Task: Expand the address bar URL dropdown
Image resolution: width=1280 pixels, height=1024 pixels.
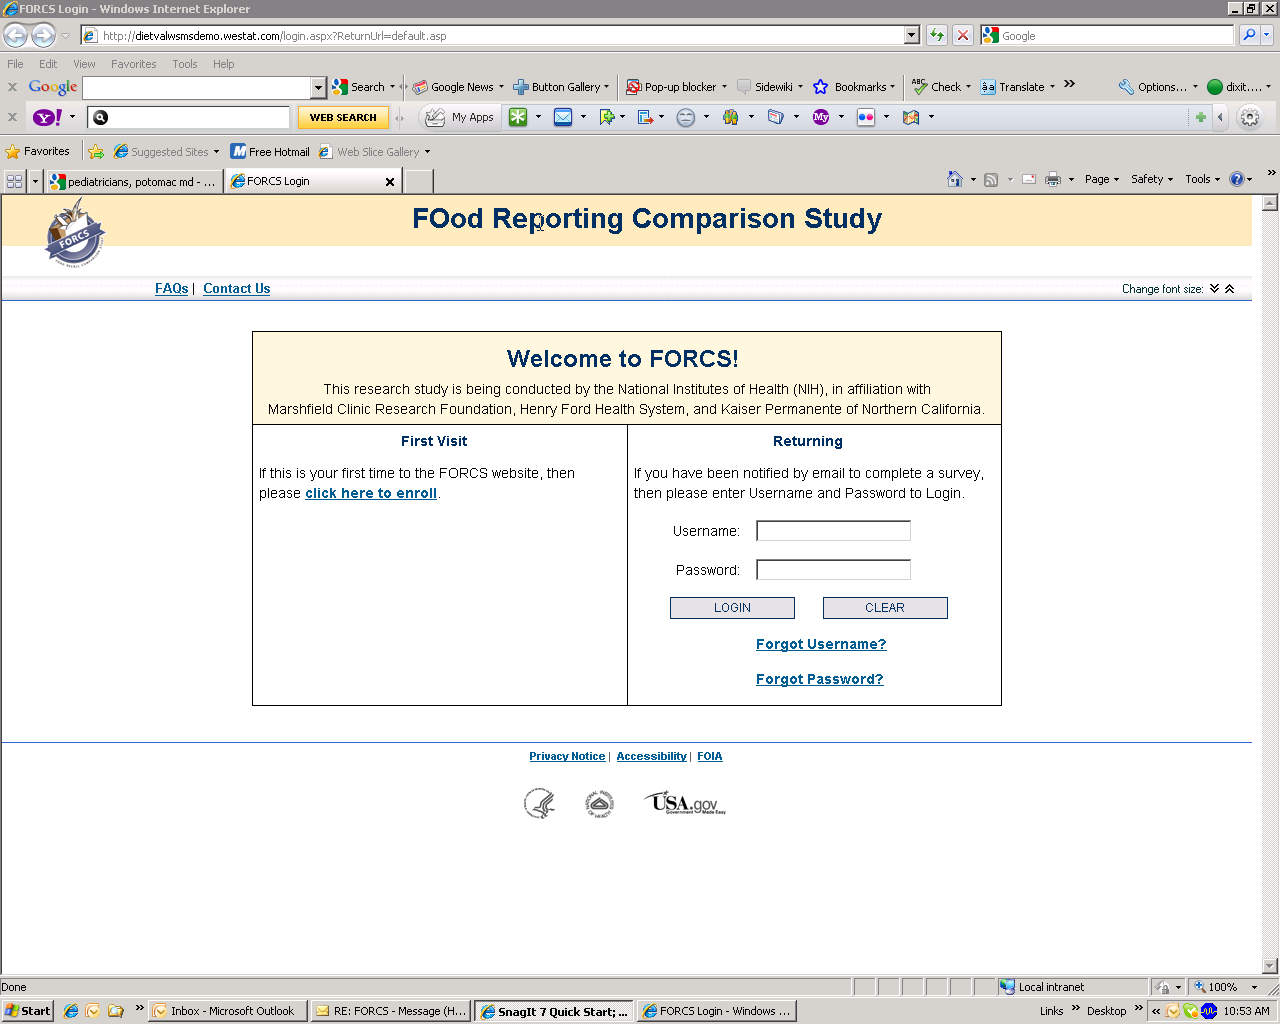Action: (x=911, y=36)
